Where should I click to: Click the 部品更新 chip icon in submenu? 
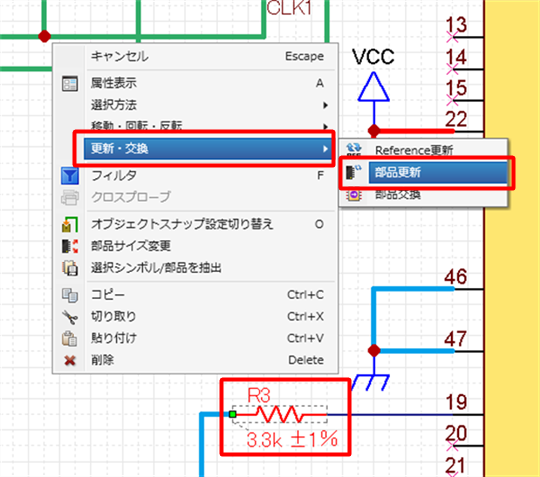tap(354, 172)
